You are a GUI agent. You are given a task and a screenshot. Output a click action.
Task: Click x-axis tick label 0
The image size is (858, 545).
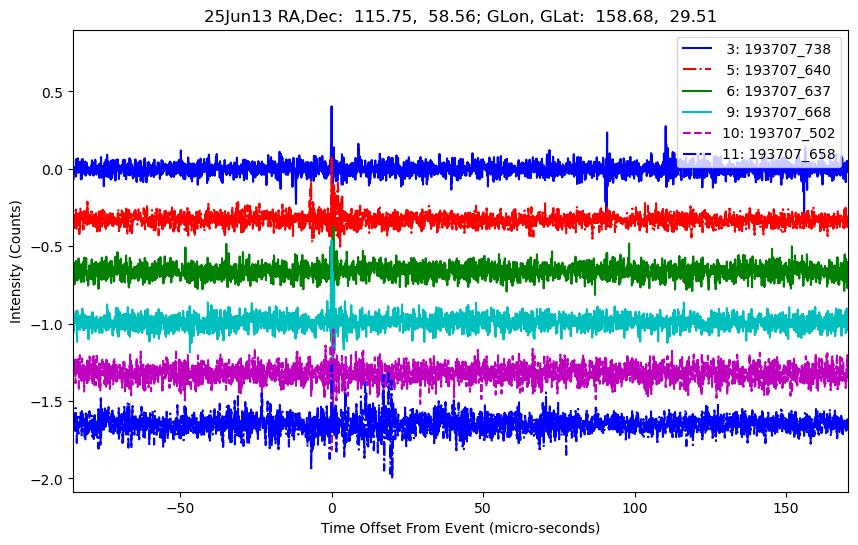click(x=332, y=508)
